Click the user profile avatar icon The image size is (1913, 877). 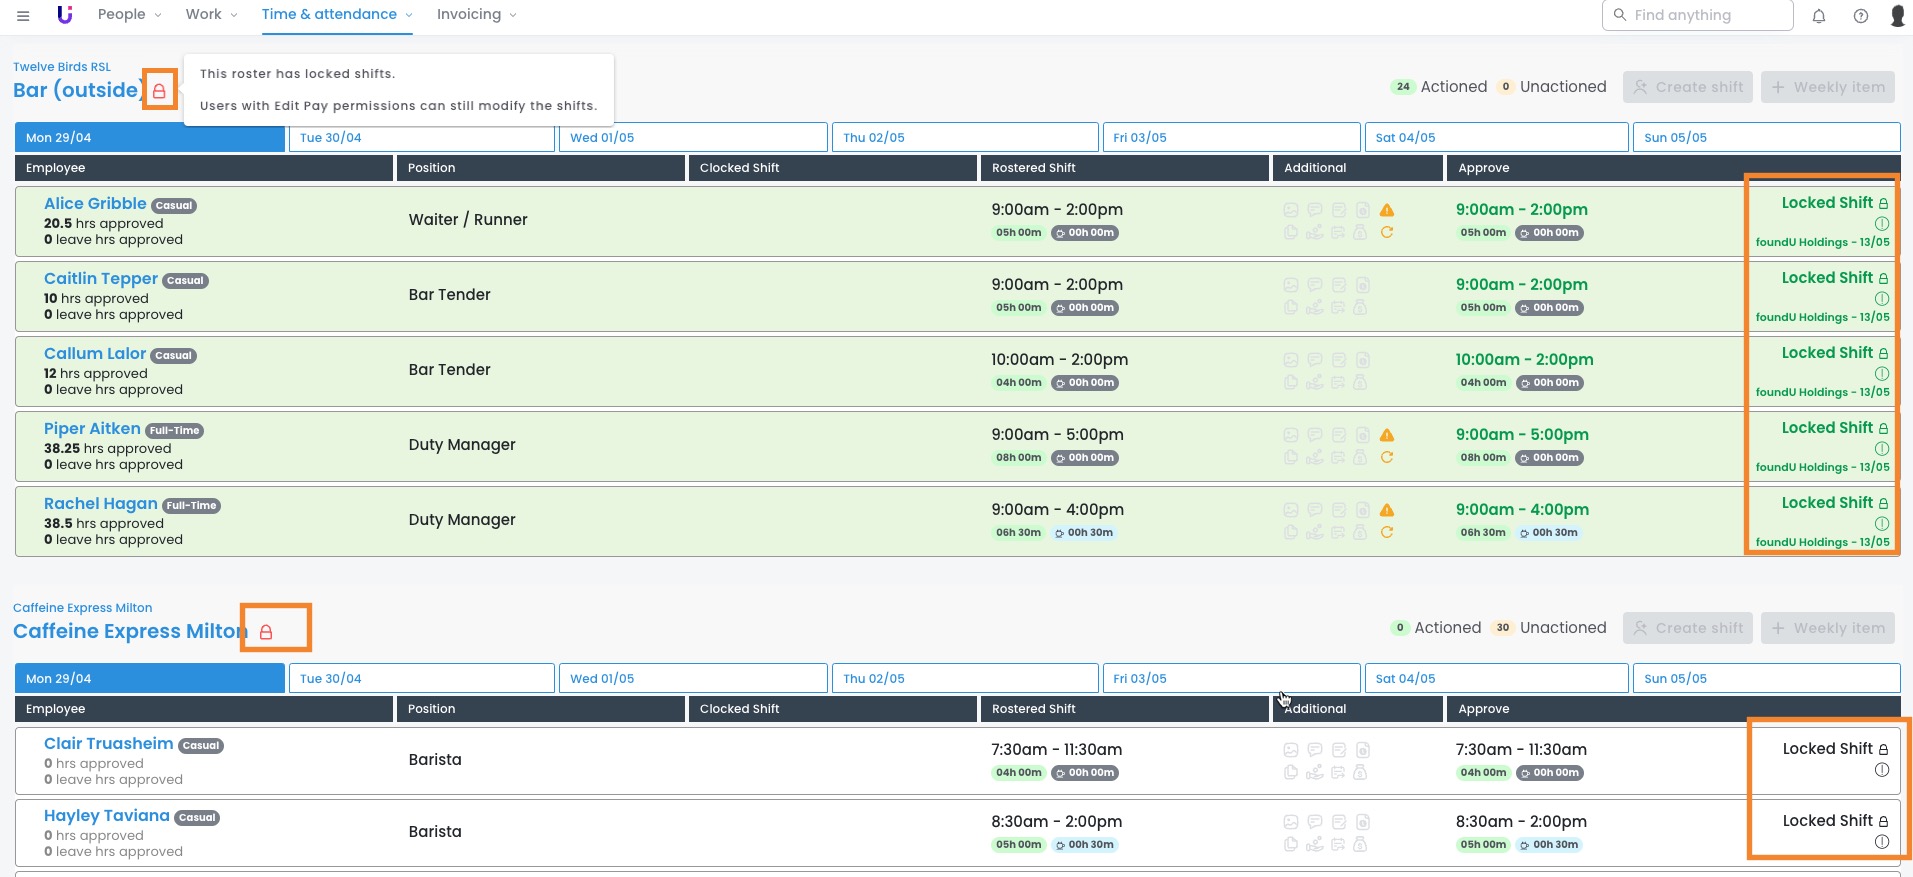pos(1897,16)
